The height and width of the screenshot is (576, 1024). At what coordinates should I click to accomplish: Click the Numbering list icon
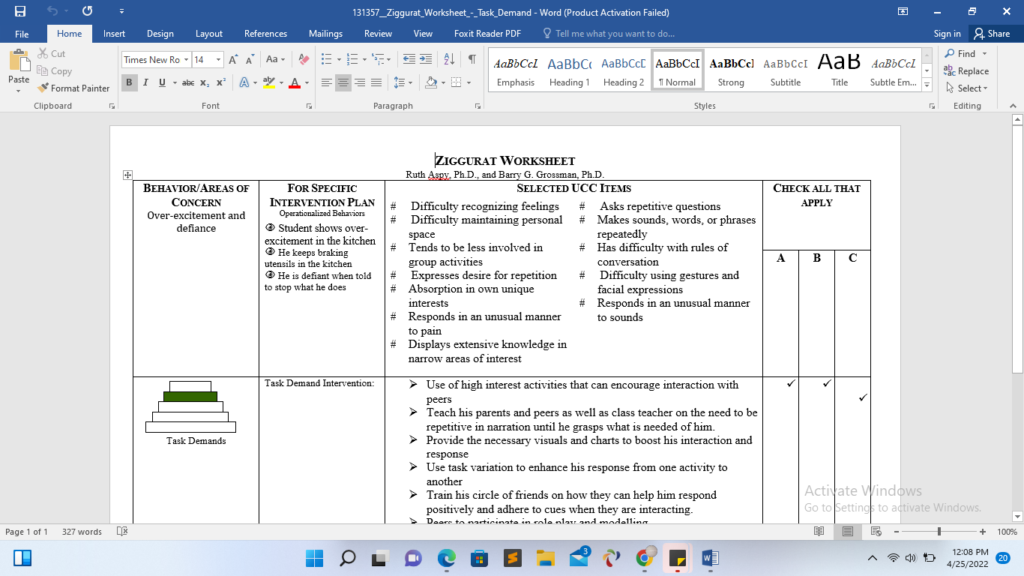(x=352, y=59)
